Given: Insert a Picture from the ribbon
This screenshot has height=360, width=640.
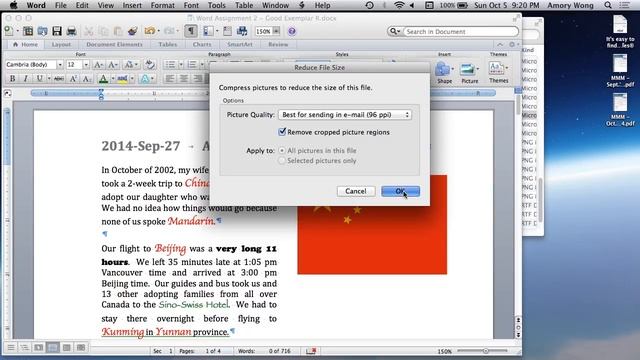Looking at the screenshot, I should [x=469, y=73].
